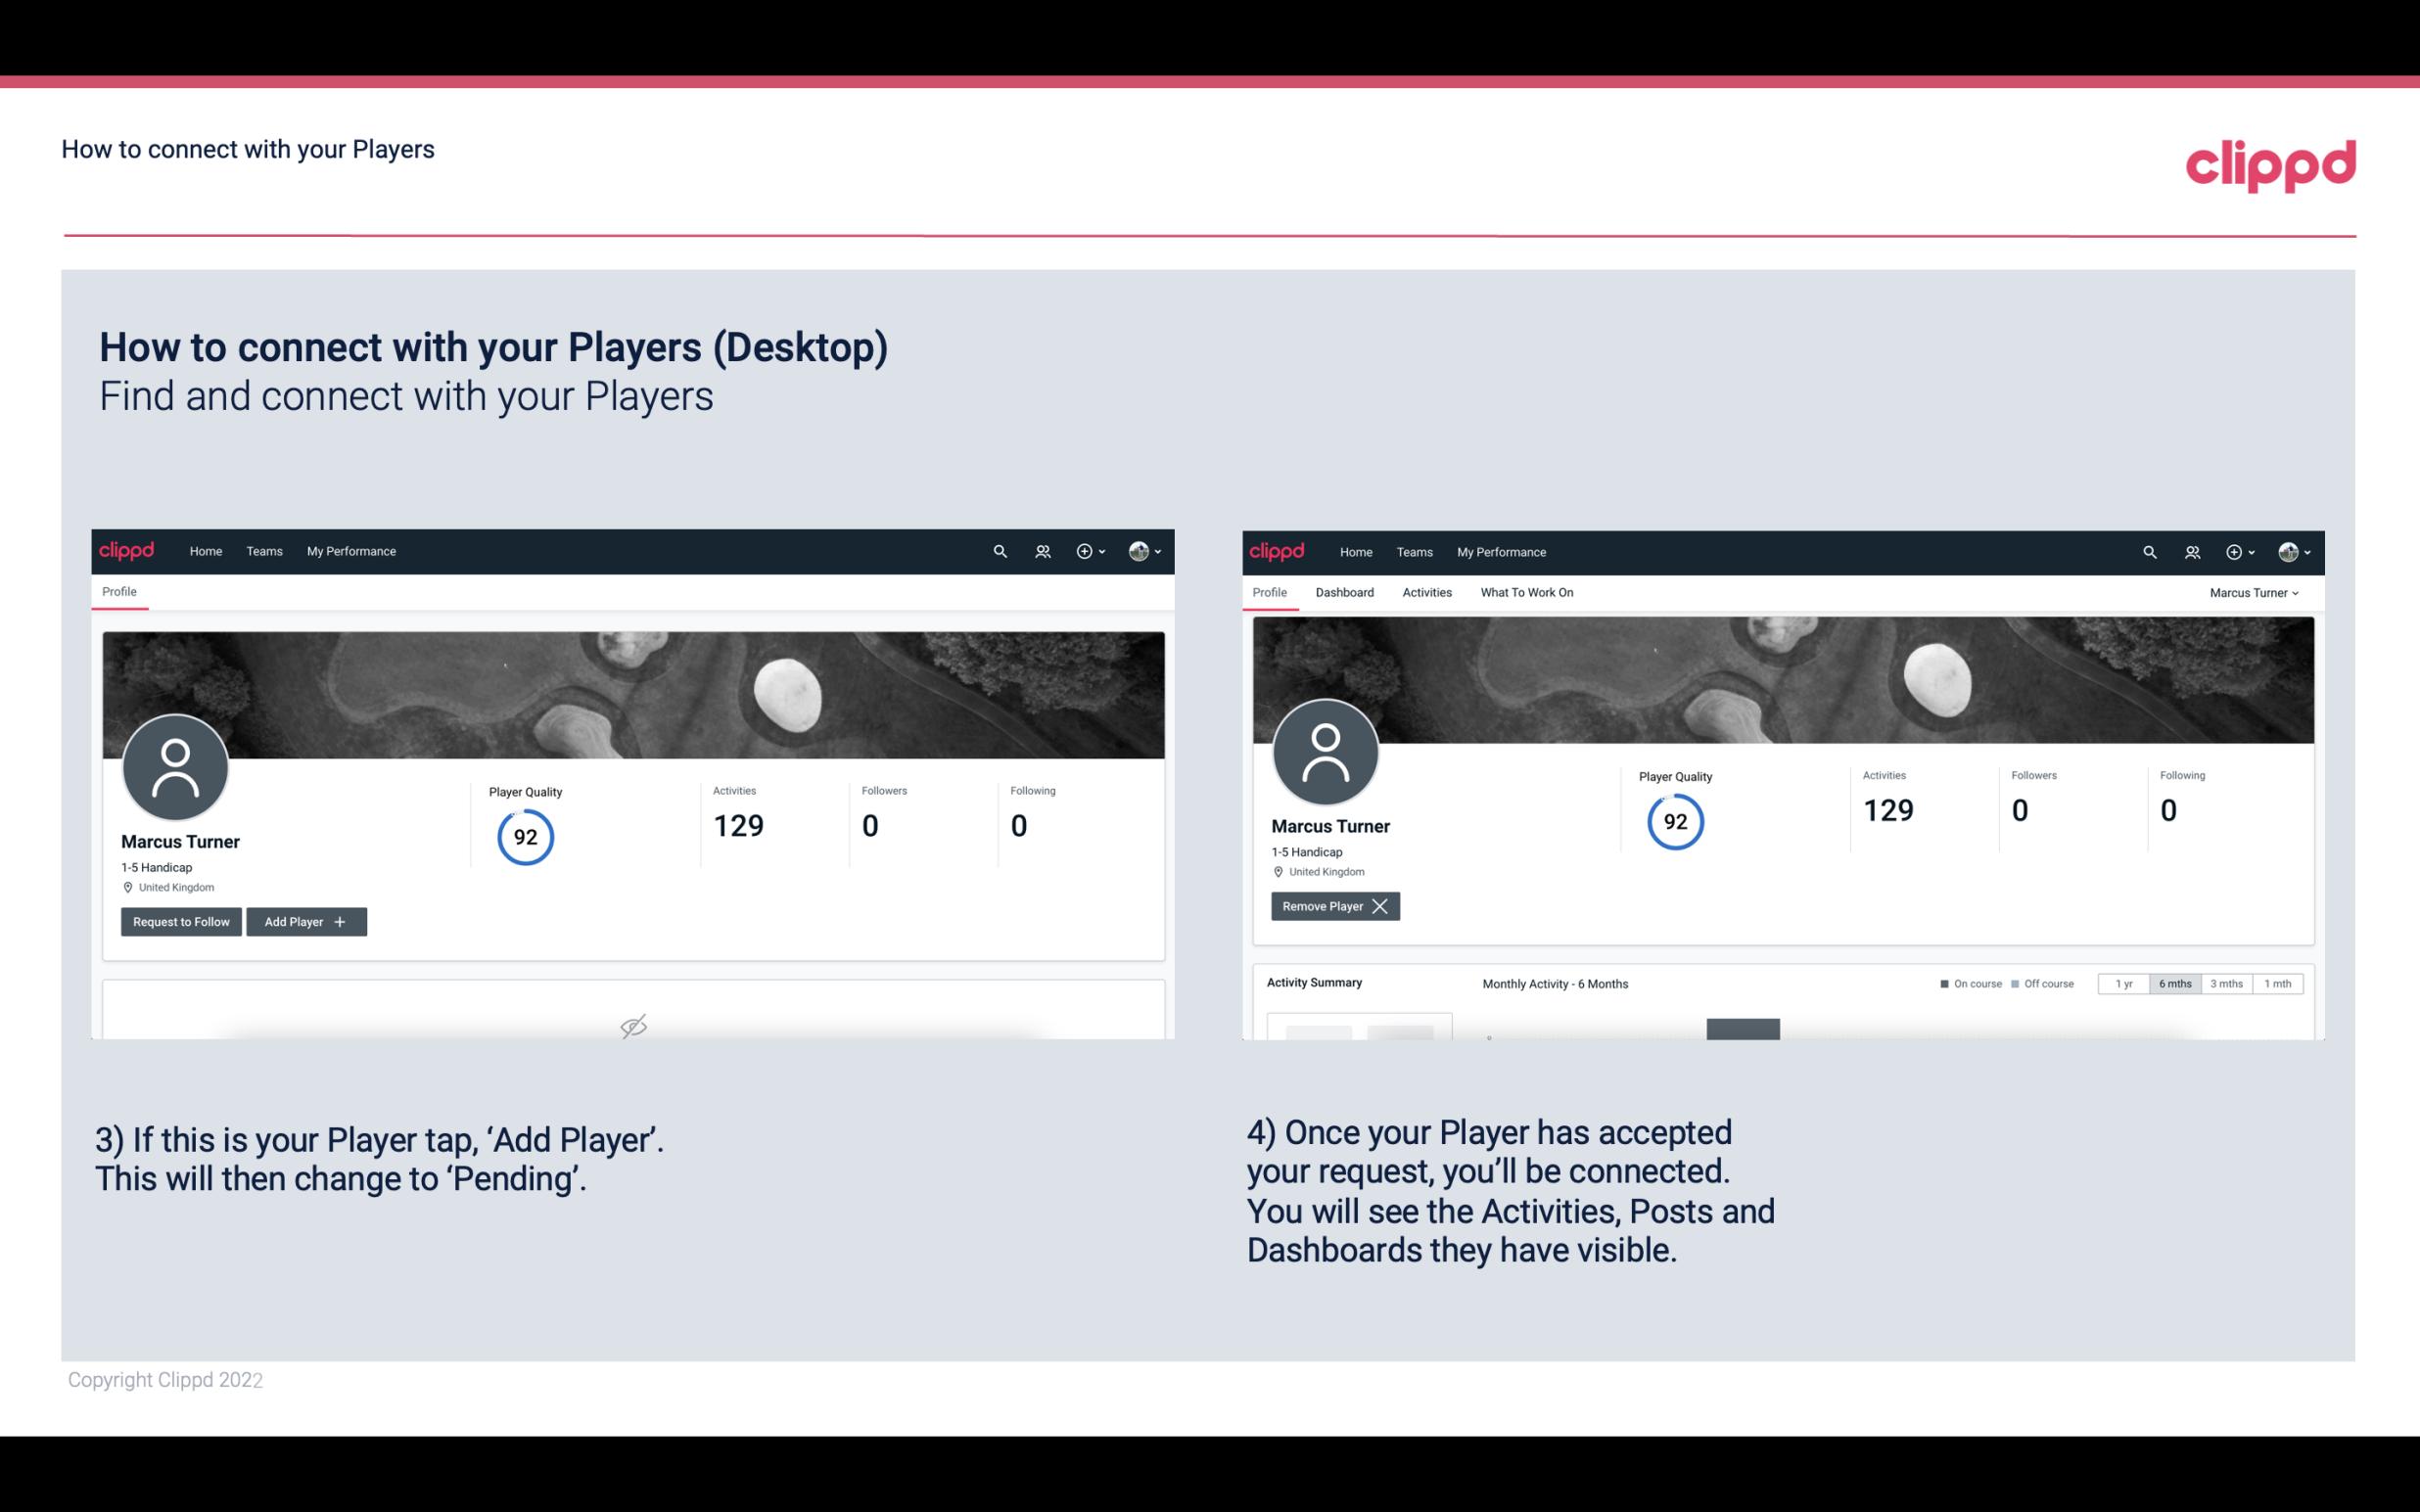
Task: Click the people/connections icon left nav
Action: click(1039, 550)
